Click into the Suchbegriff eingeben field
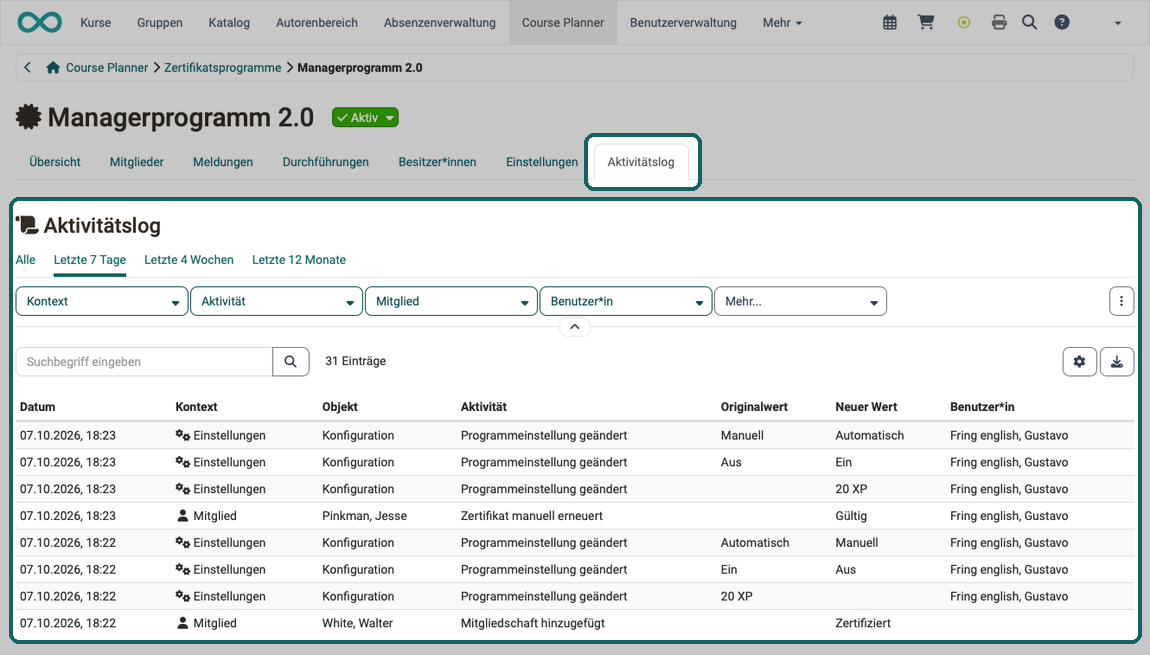 click(144, 362)
